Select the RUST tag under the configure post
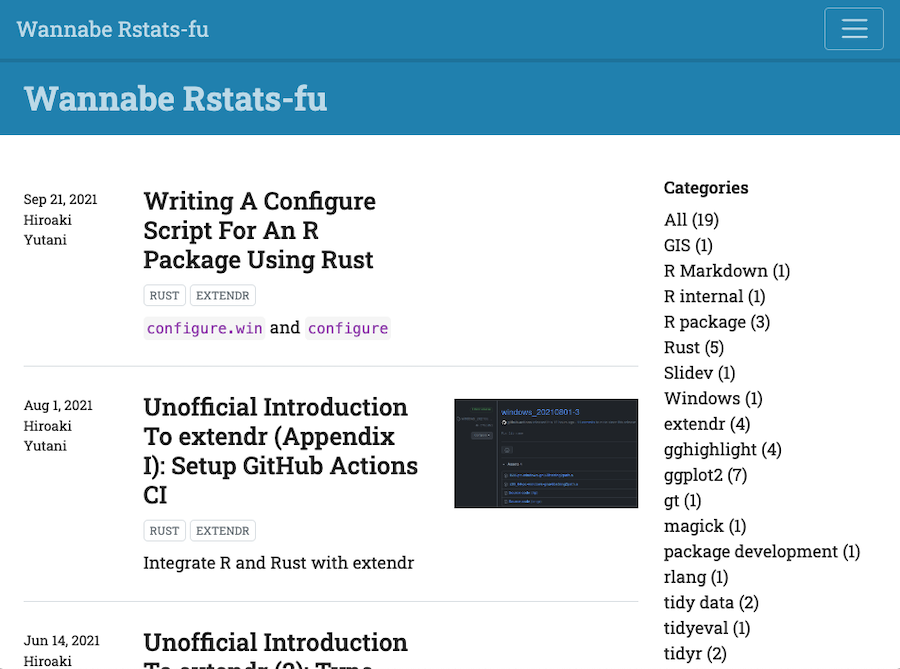This screenshot has height=669, width=900. (x=164, y=296)
